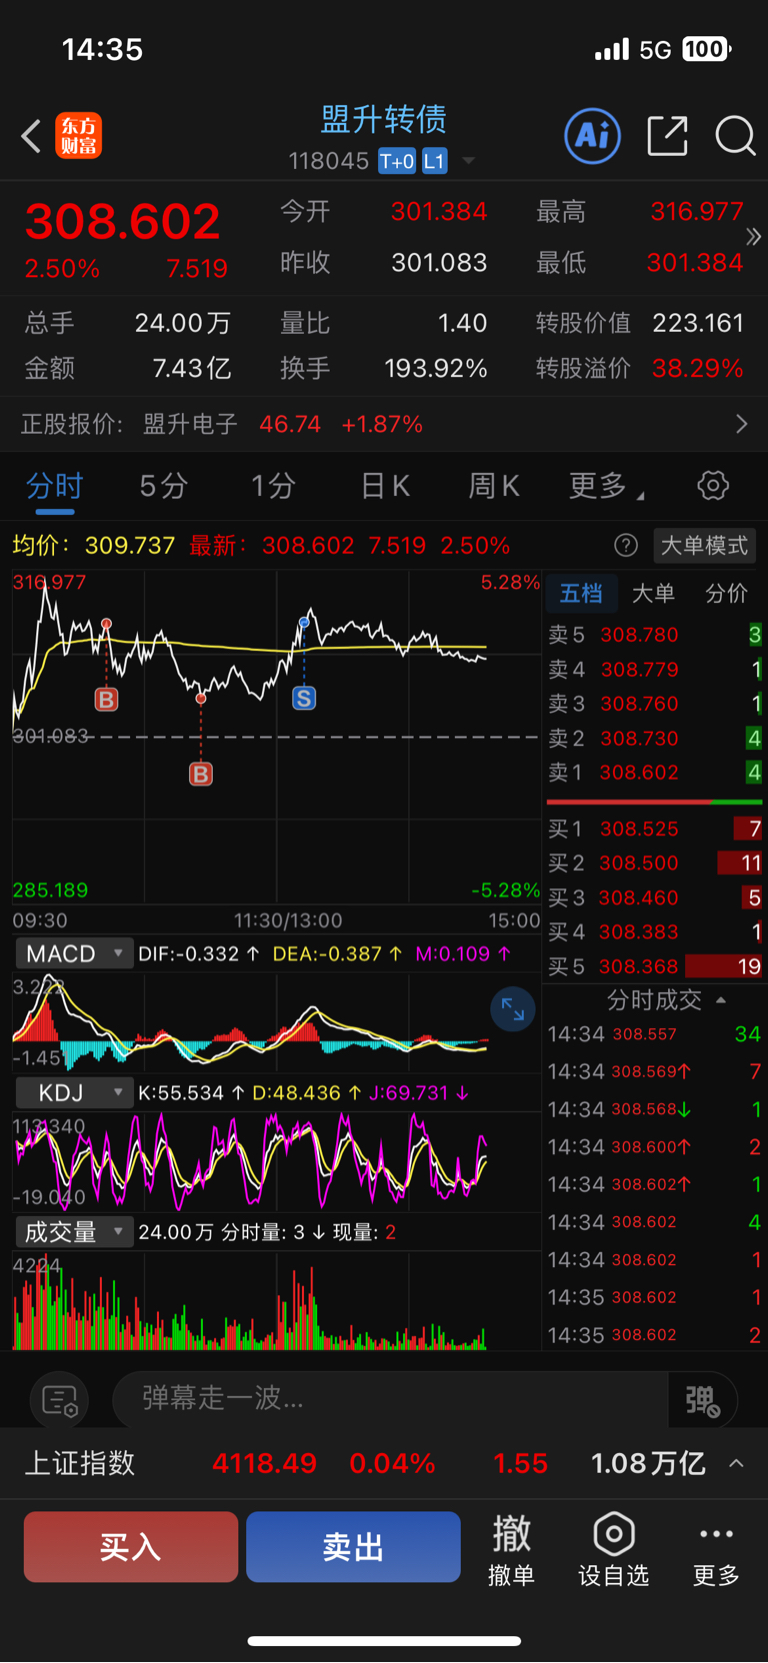Tap 买4 price 308.383

point(639,932)
